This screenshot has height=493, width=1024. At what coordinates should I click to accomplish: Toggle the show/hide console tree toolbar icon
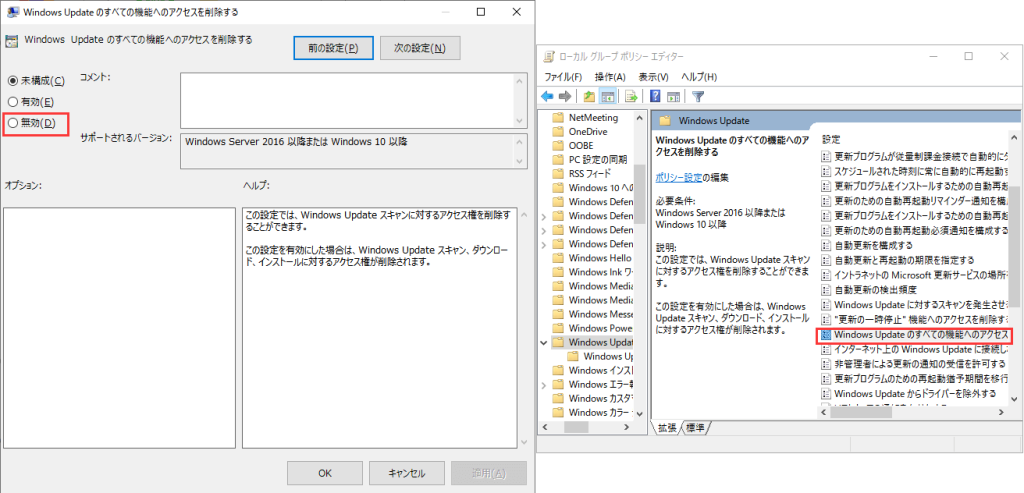pos(607,97)
